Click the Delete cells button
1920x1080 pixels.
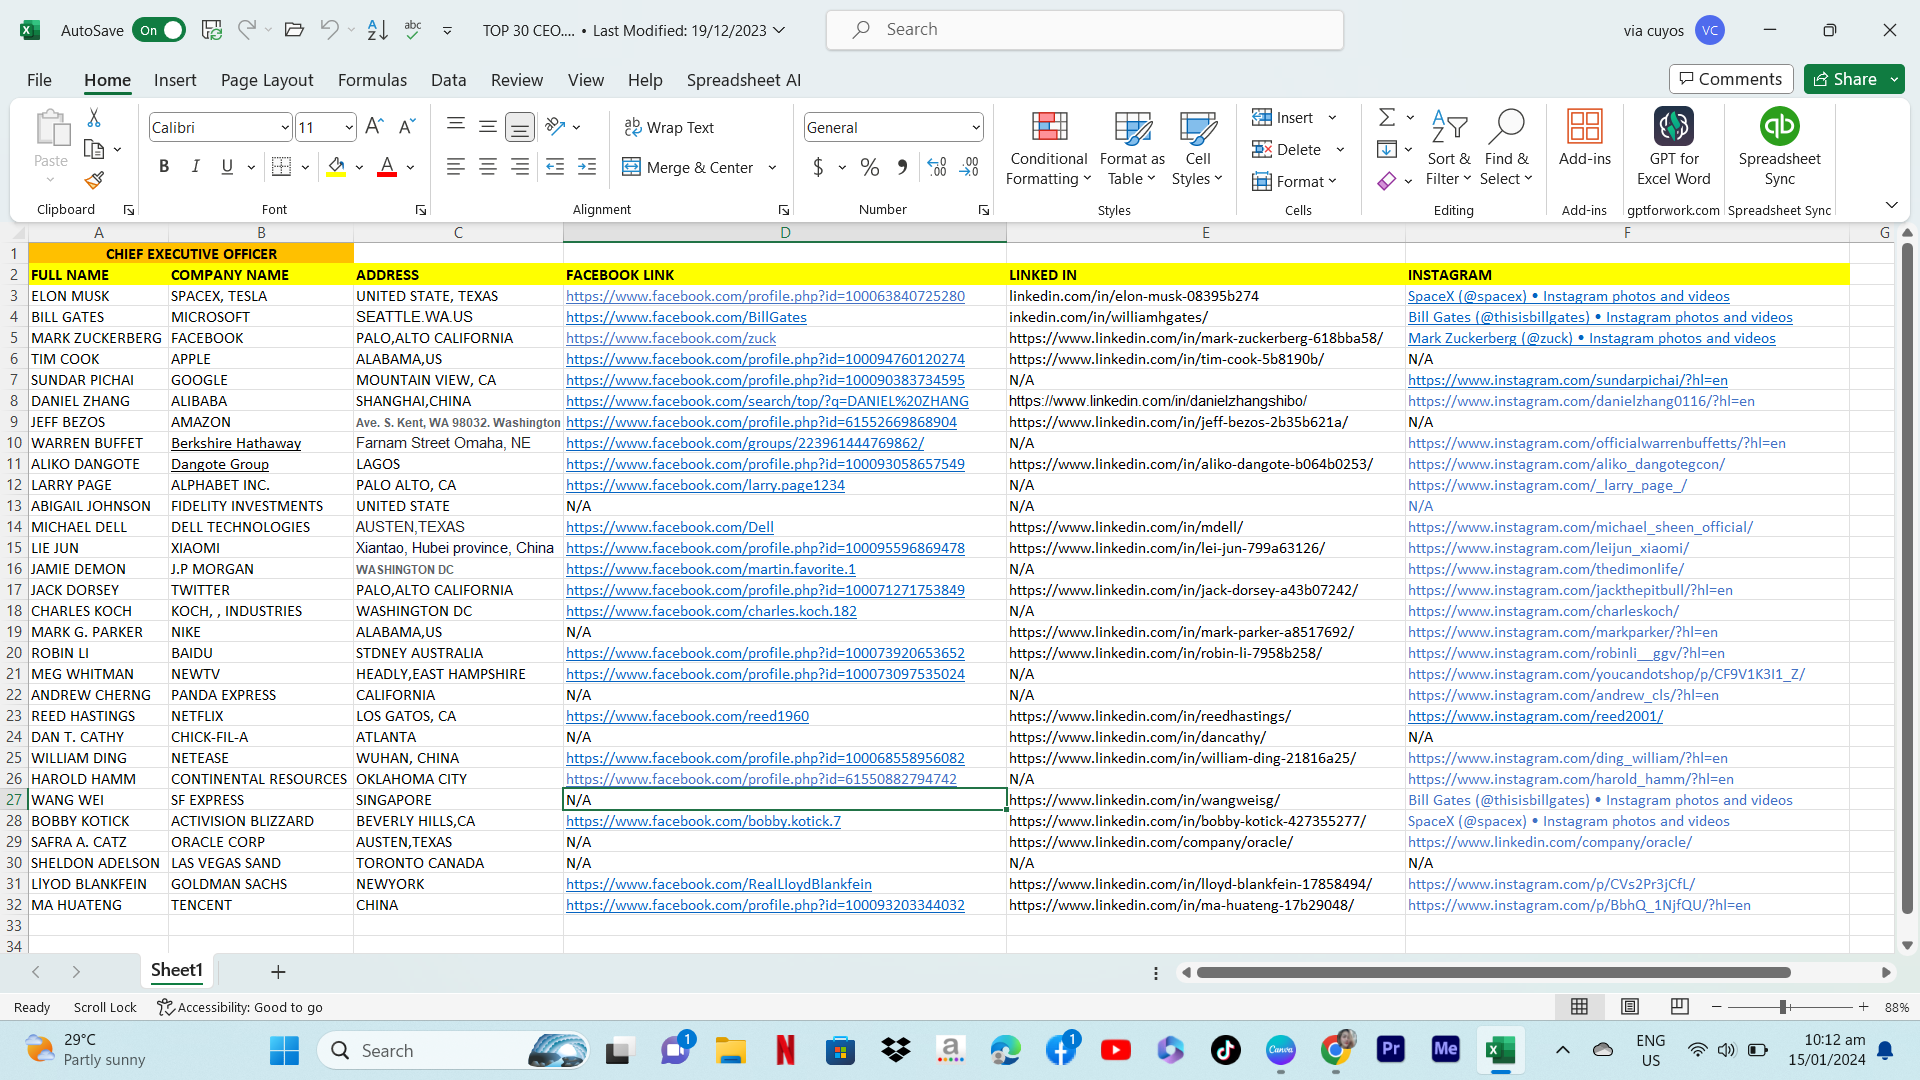[x=1287, y=149]
